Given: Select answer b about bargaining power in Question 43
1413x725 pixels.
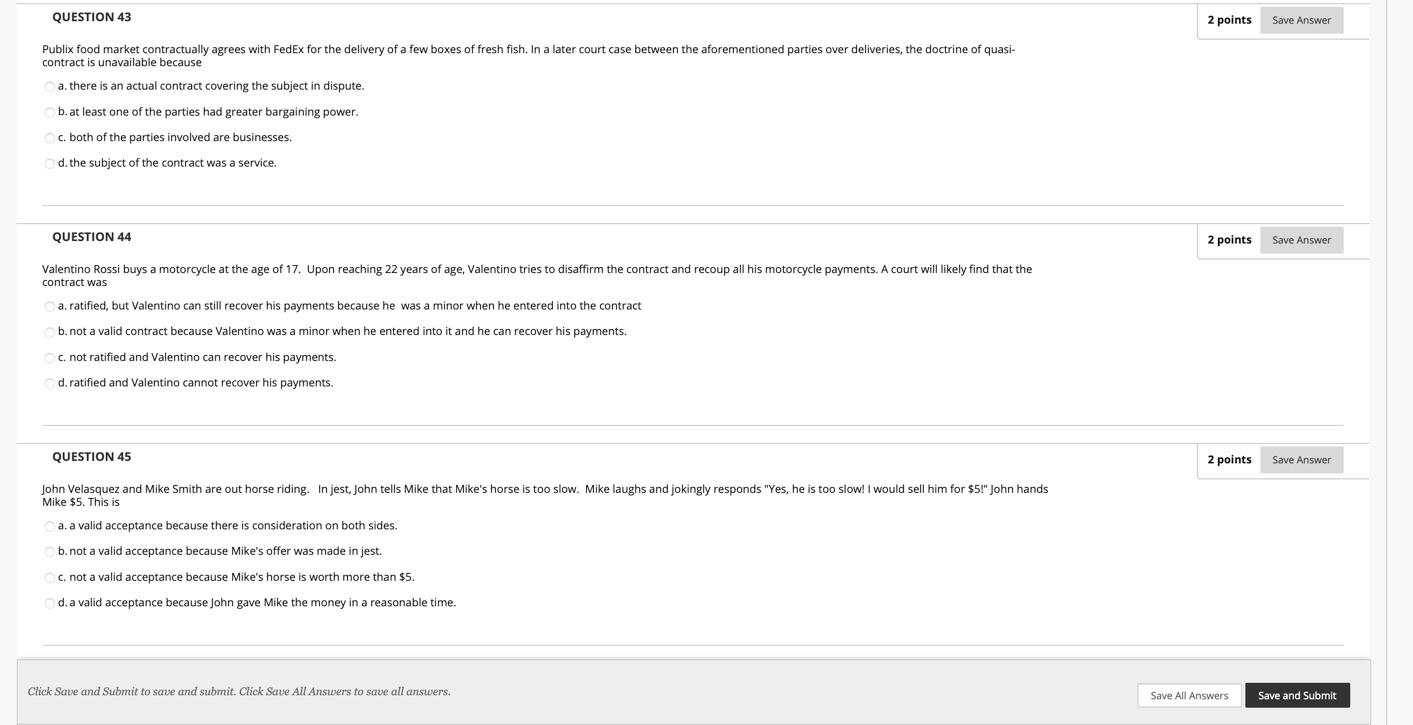Looking at the screenshot, I should [48, 110].
